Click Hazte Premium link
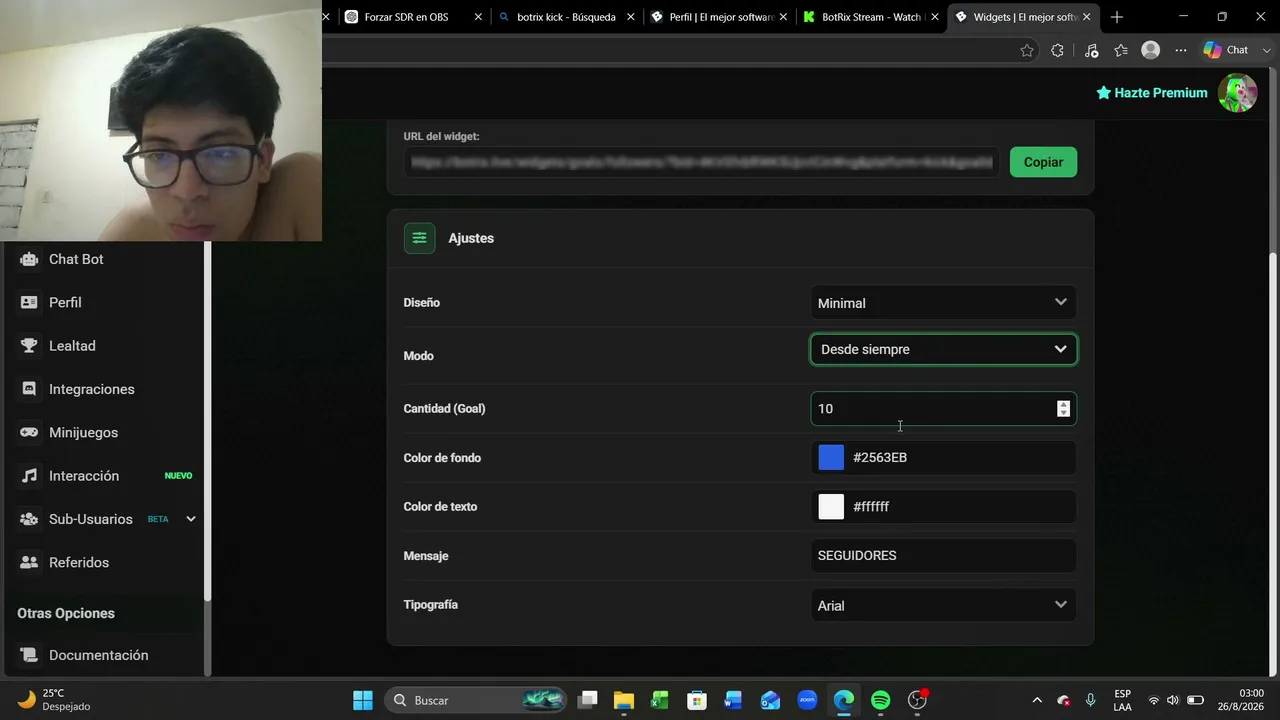Viewport: 1280px width, 720px height. tap(1152, 93)
